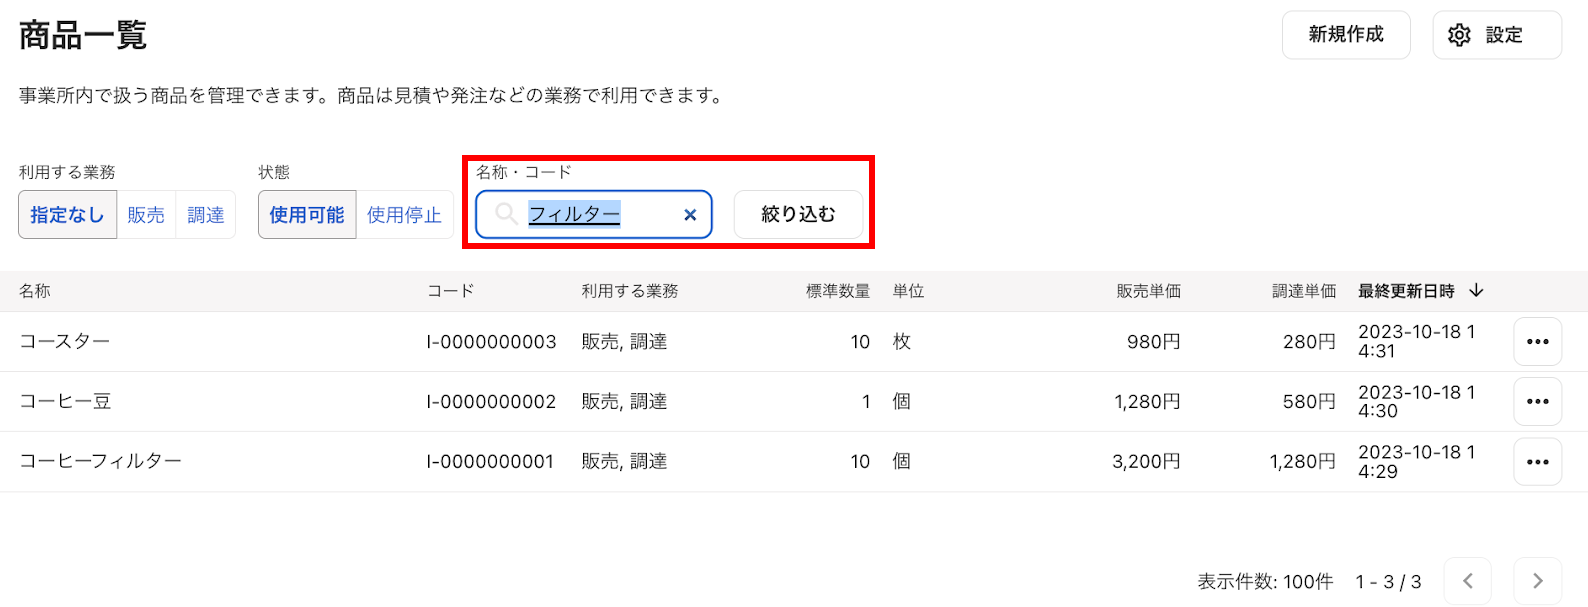Click code I-0000000003
The image size is (1588, 607).
pyautogui.click(x=491, y=342)
